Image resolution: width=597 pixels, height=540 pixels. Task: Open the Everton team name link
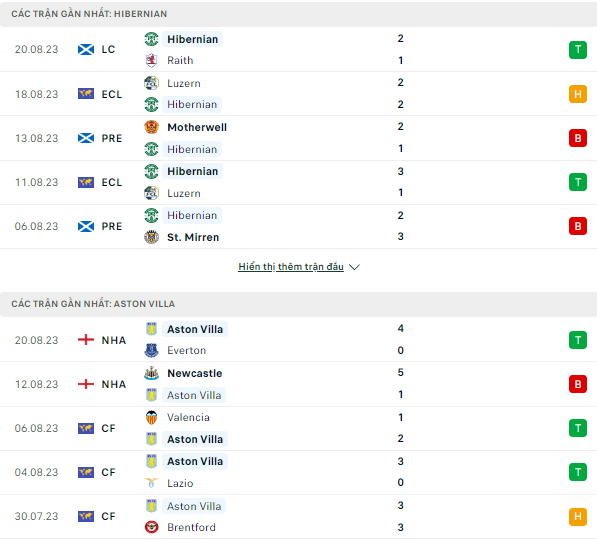[187, 350]
